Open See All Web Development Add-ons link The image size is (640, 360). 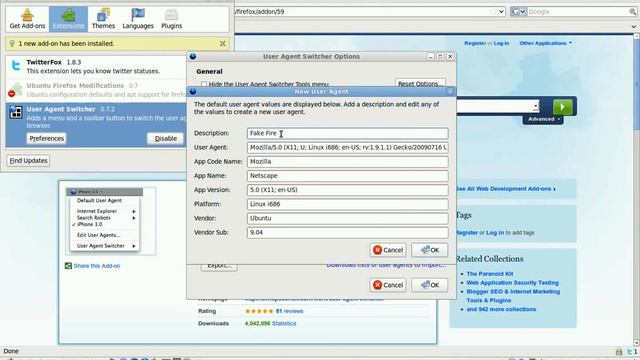[x=506, y=189]
